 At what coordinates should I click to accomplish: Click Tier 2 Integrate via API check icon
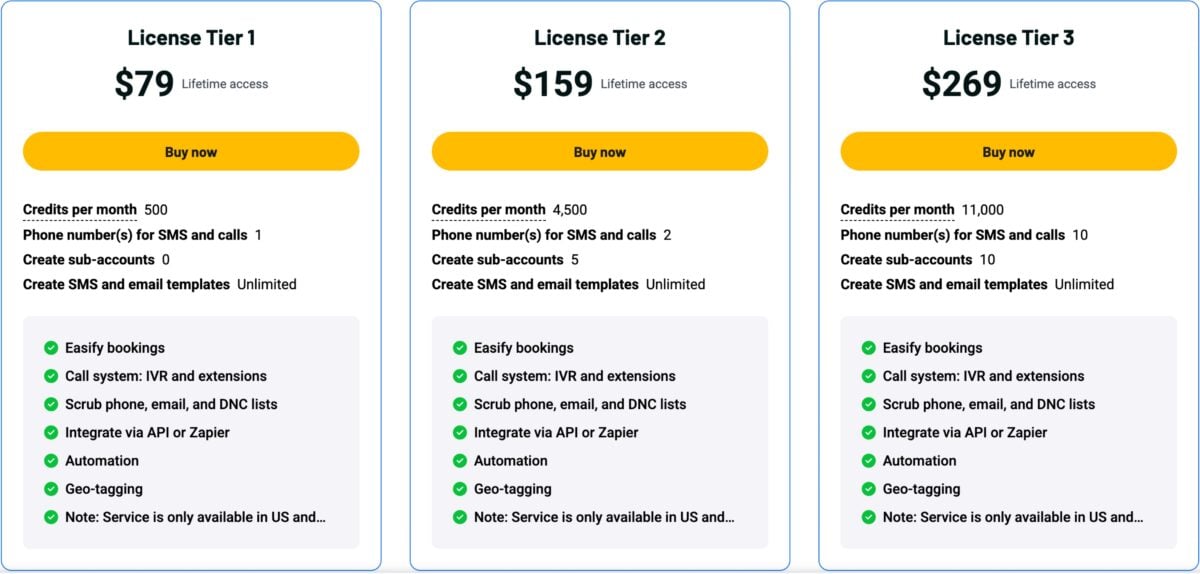pos(460,433)
